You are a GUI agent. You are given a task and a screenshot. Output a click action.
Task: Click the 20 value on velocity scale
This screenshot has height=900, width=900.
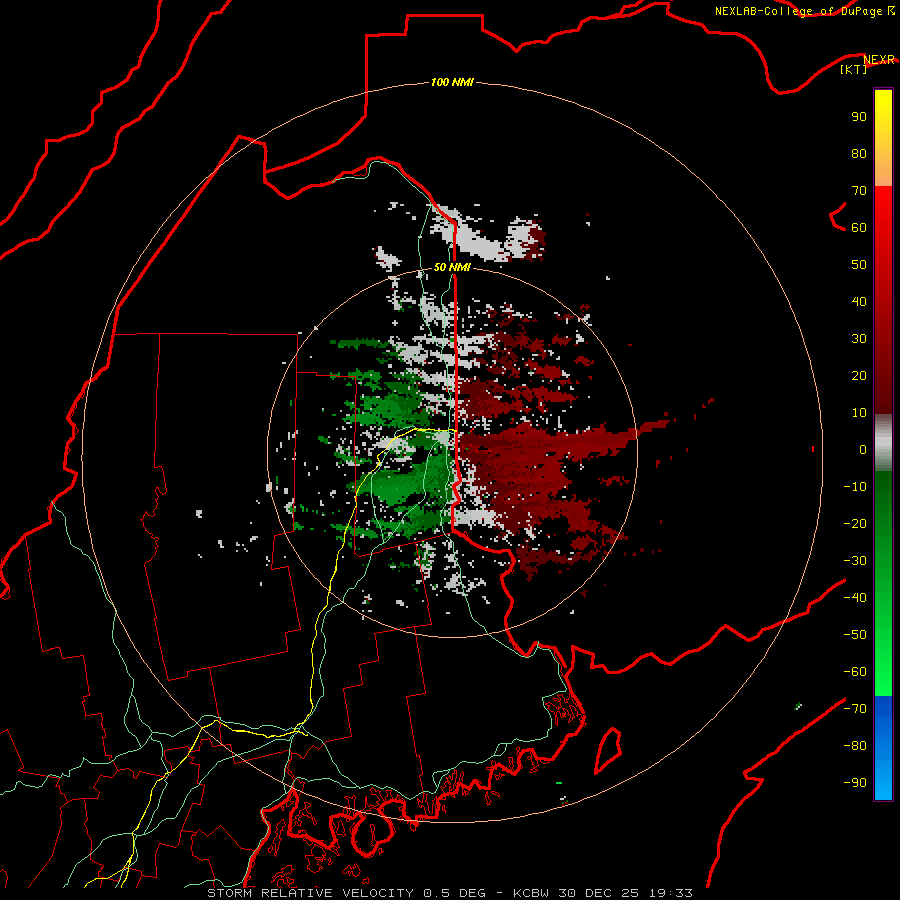[x=859, y=376]
